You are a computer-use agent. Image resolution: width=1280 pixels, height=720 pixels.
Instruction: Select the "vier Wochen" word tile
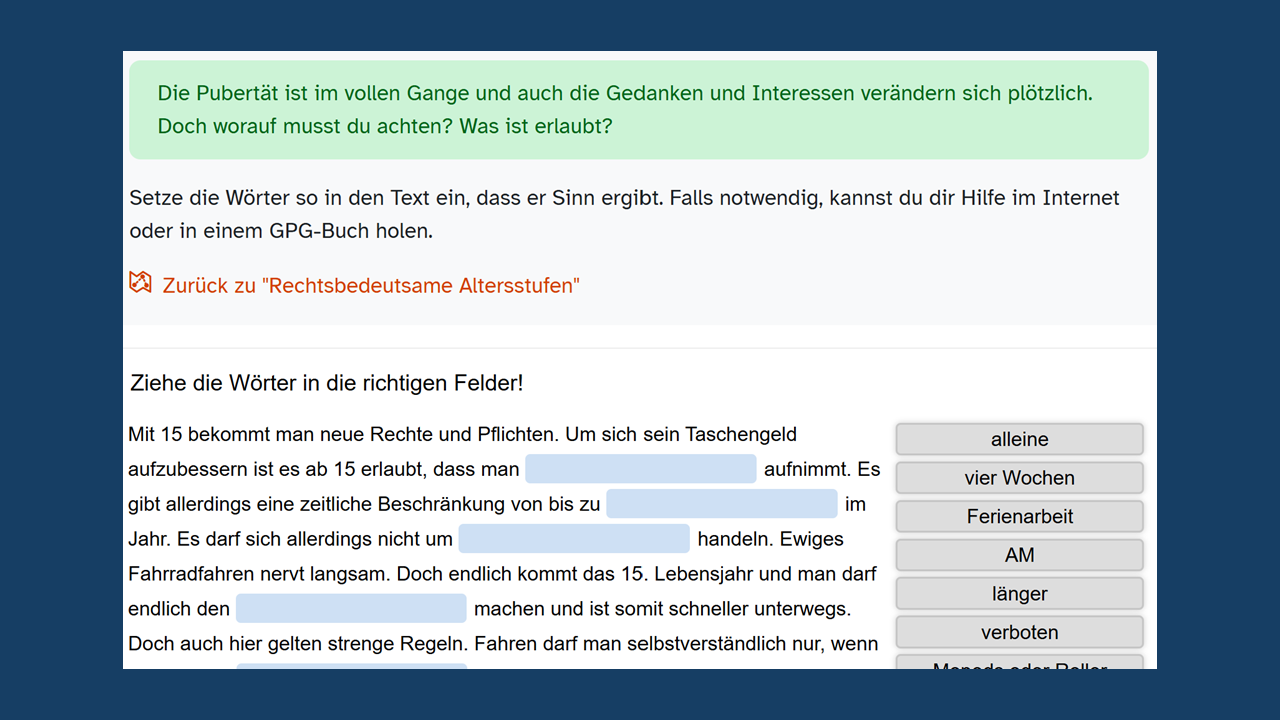coord(1019,478)
